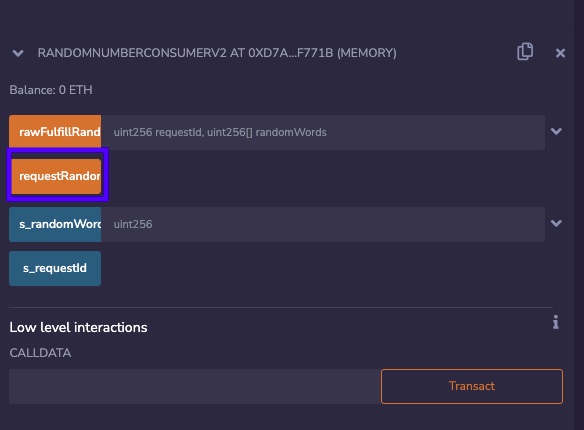Click the rawFulfillRandomWords orange function button
The height and width of the screenshot is (430, 584).
point(55,132)
